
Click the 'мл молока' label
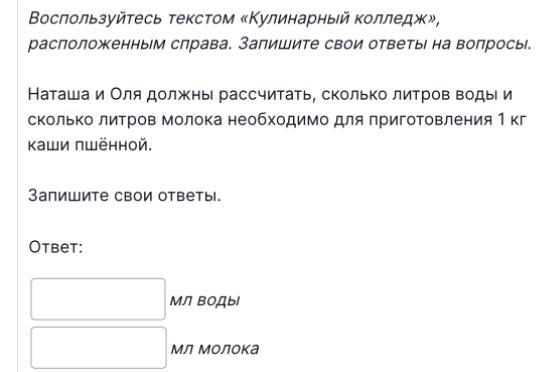[x=215, y=348]
